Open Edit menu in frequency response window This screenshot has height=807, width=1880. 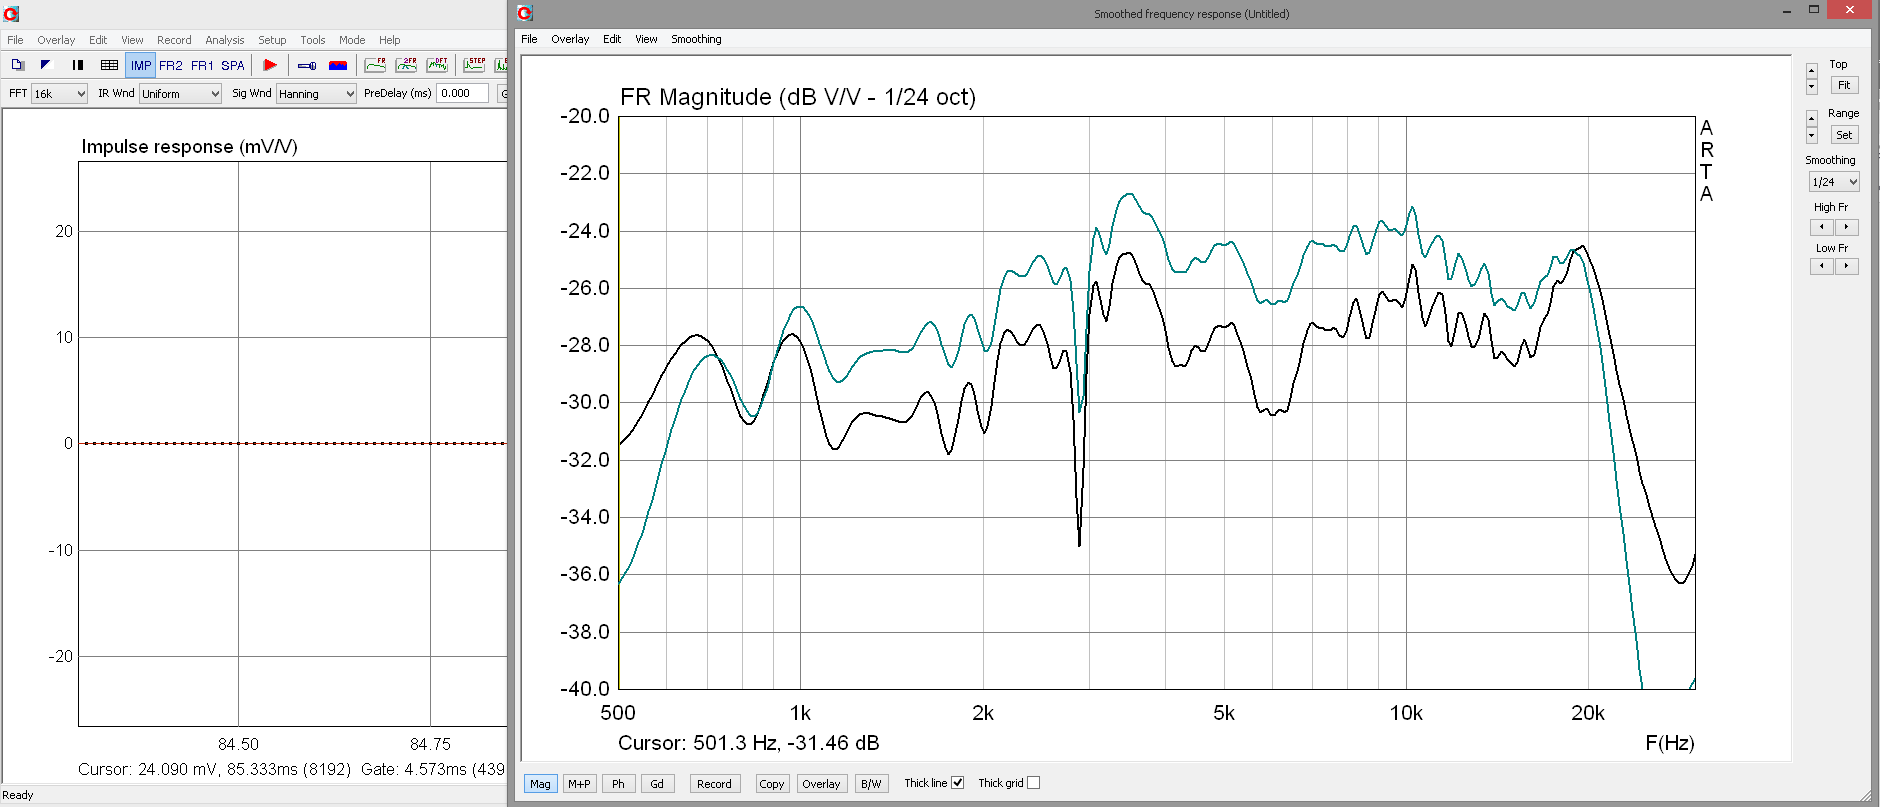[x=612, y=39]
